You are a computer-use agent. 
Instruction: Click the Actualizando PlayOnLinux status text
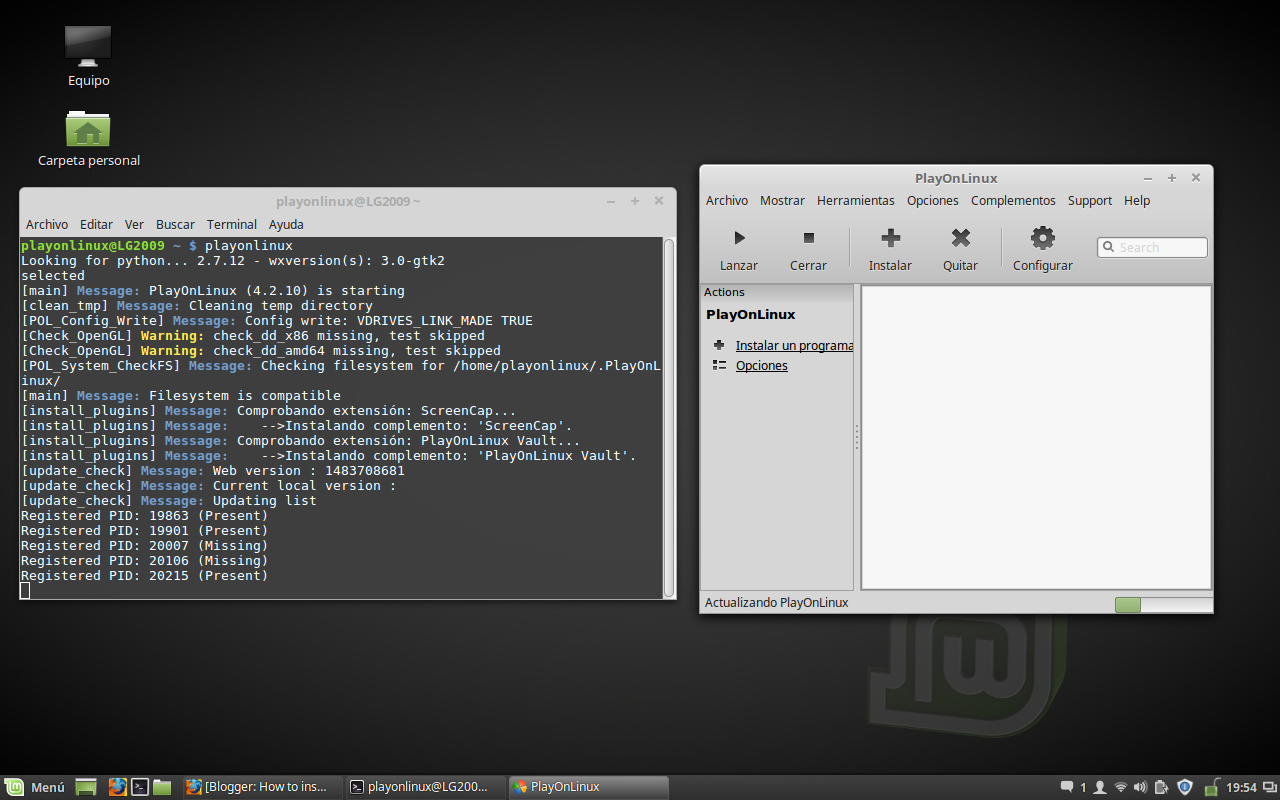[x=777, y=603]
